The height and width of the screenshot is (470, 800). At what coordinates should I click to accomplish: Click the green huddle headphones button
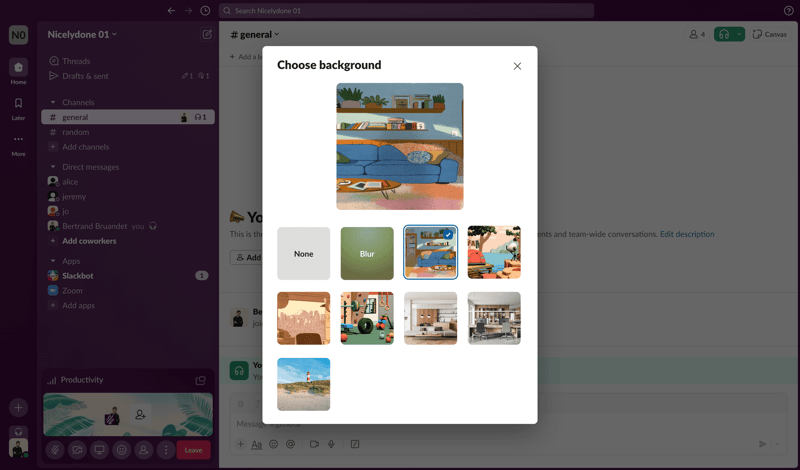click(x=724, y=34)
